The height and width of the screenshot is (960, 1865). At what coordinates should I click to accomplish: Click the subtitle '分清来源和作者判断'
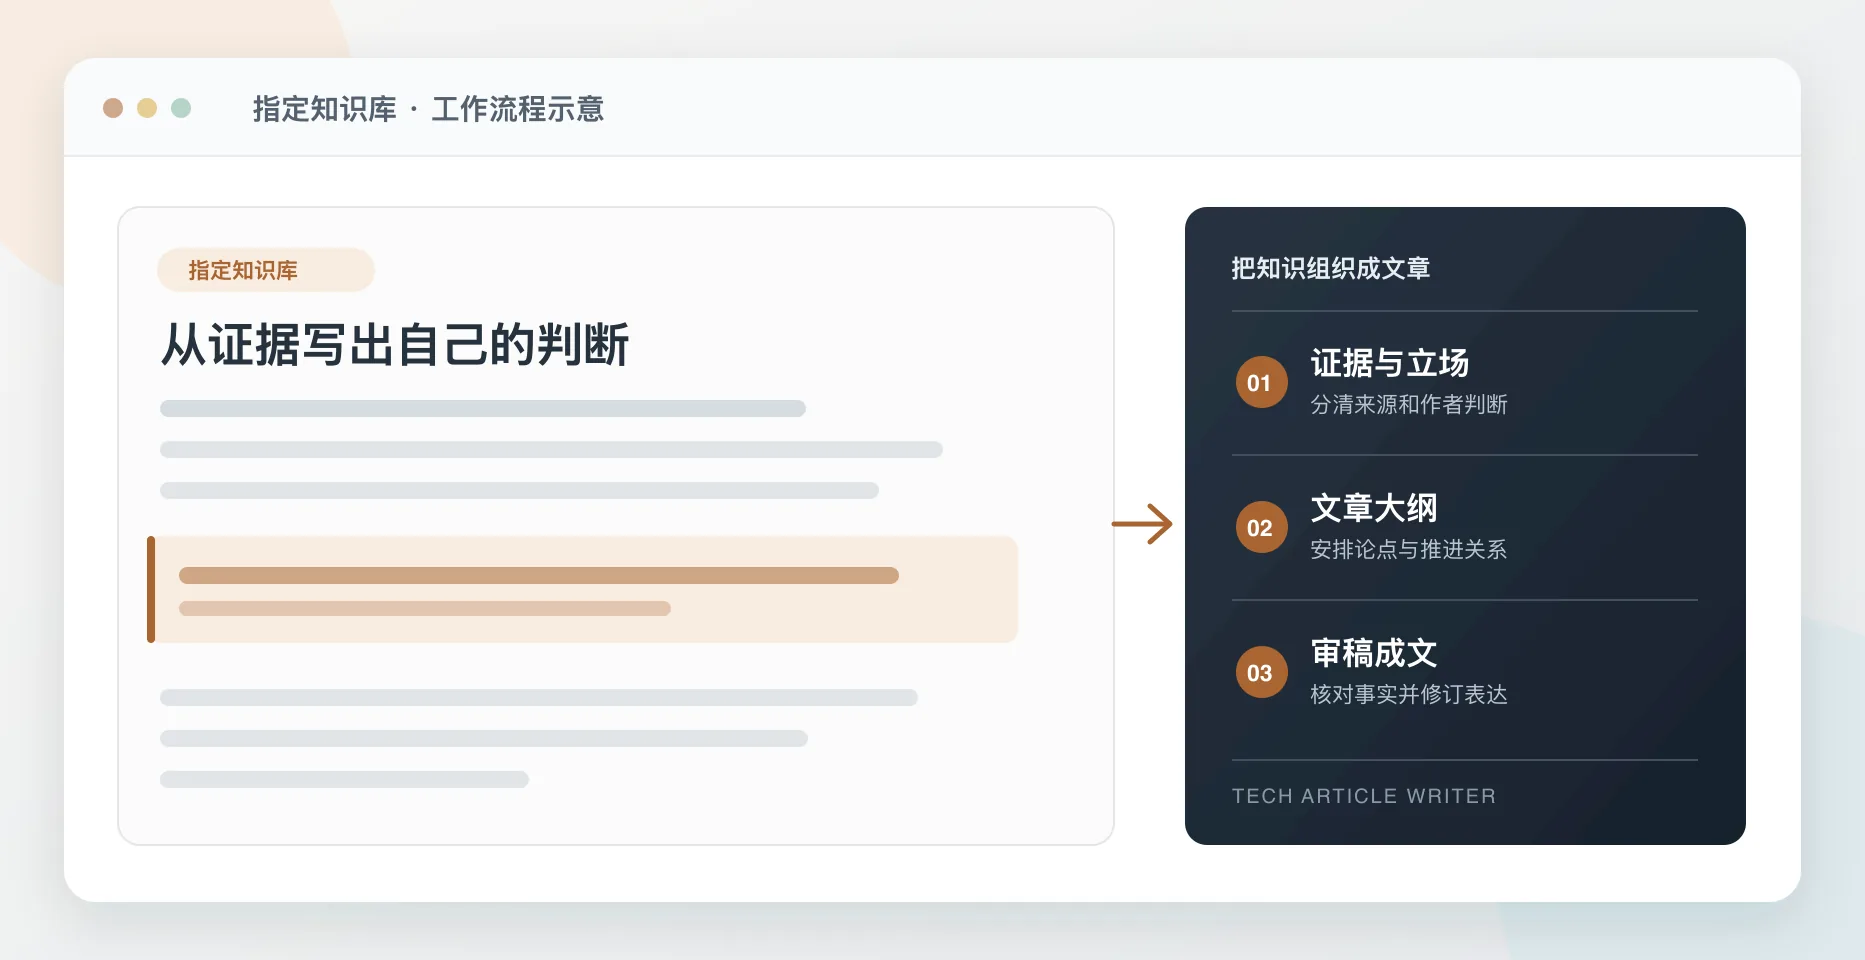point(1408,404)
